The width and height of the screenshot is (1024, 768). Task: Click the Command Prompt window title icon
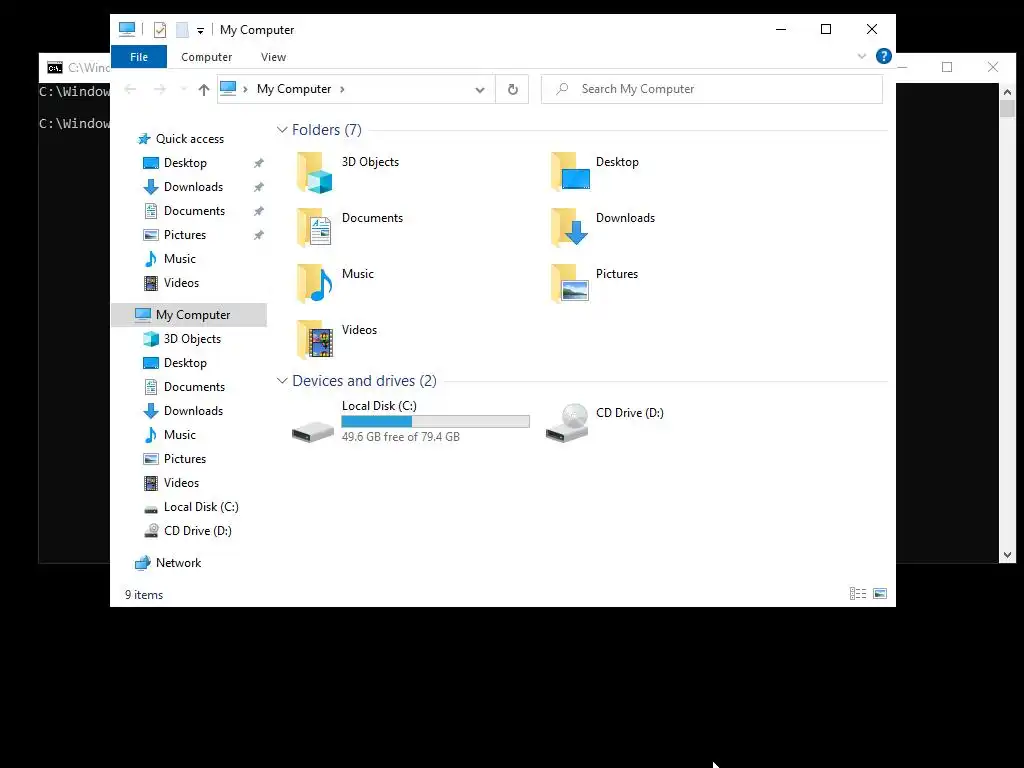coord(55,68)
